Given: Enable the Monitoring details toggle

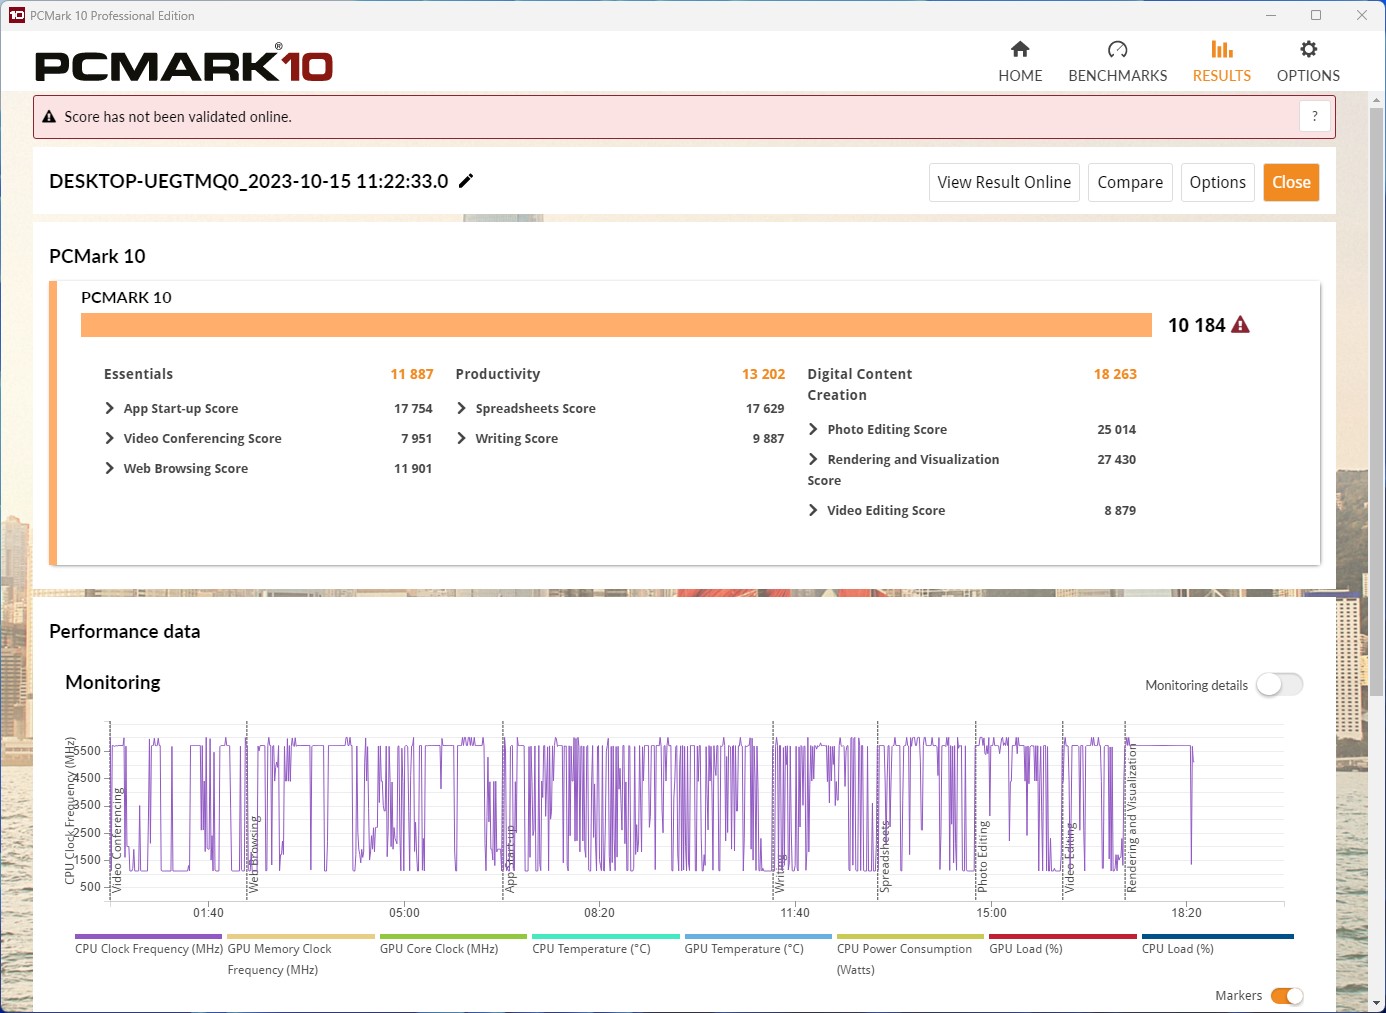Looking at the screenshot, I should [x=1279, y=685].
